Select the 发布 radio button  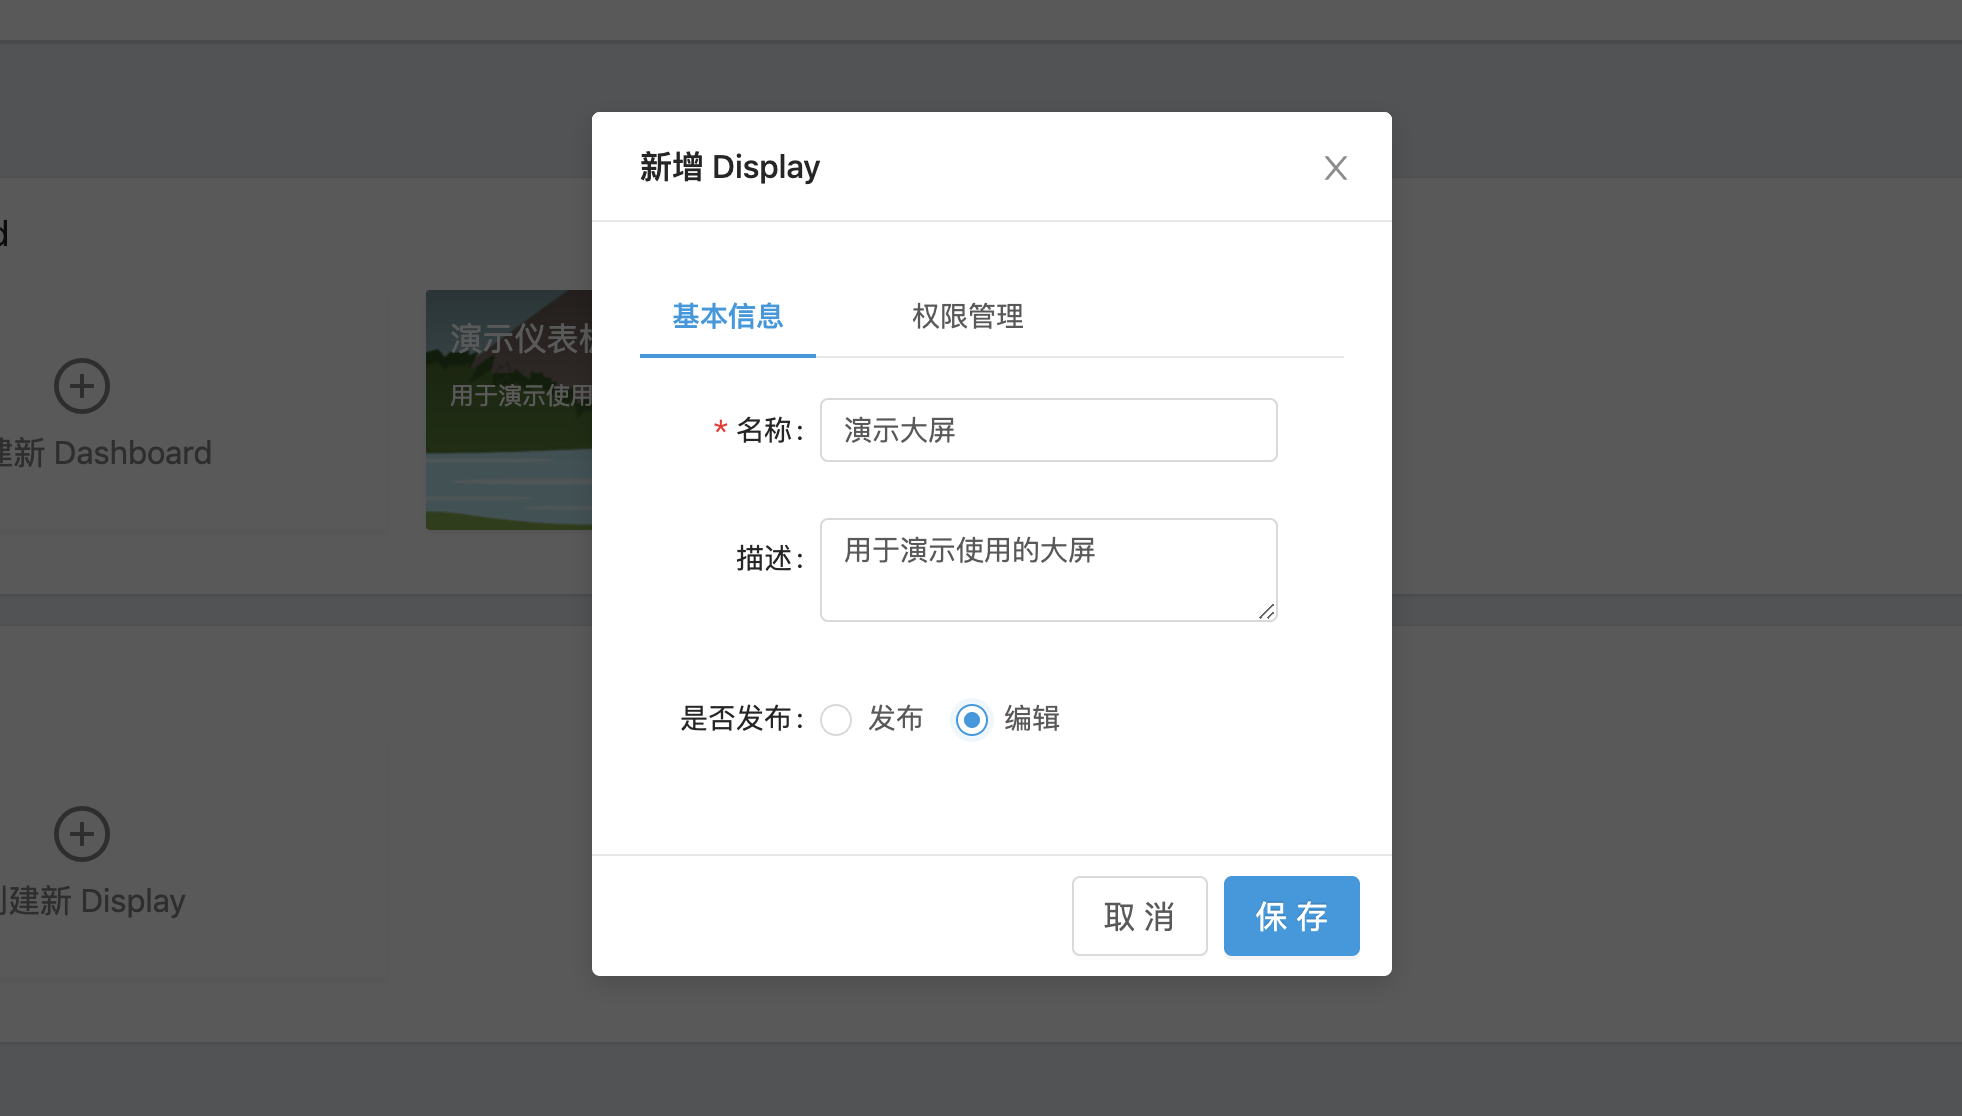(x=836, y=720)
